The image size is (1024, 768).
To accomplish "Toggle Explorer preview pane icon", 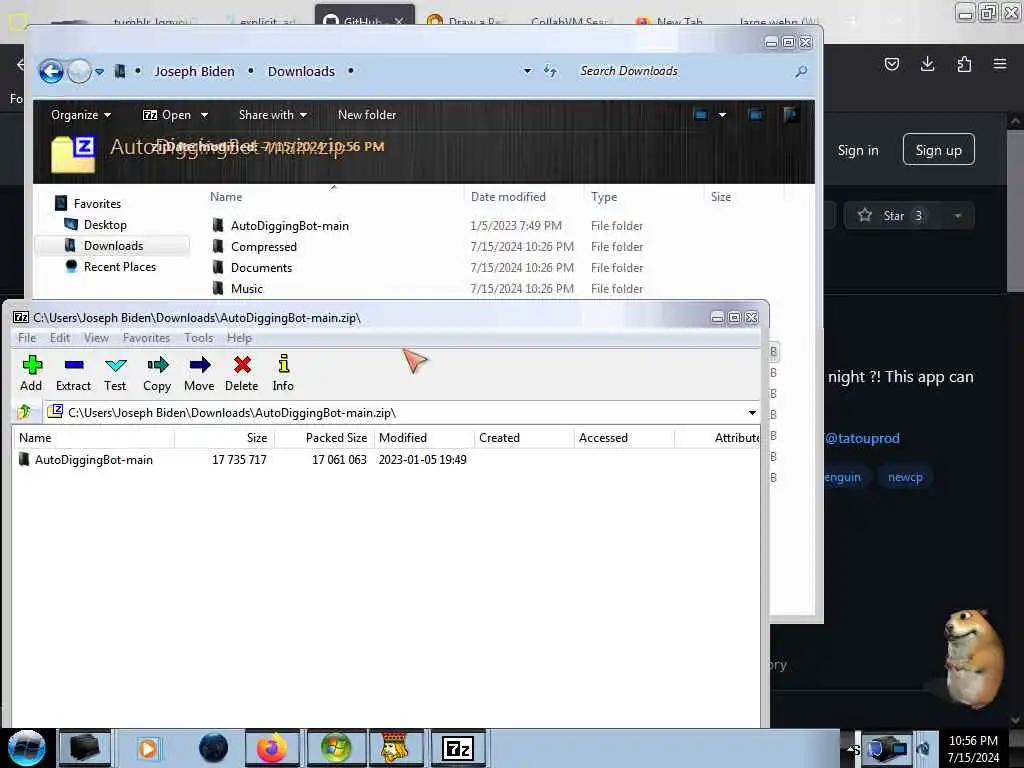I will pyautogui.click(x=756, y=115).
